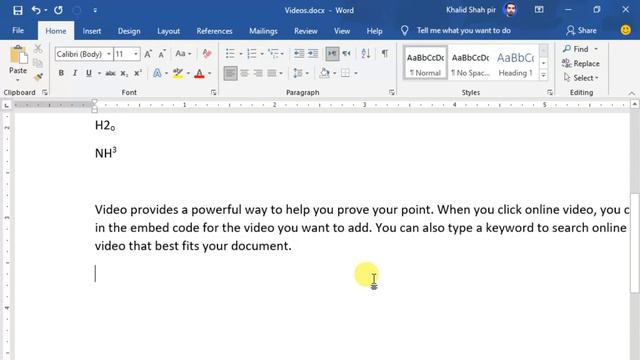640x360 pixels.
Task: Decrease font size with the small A icon
Action: click(x=162, y=54)
